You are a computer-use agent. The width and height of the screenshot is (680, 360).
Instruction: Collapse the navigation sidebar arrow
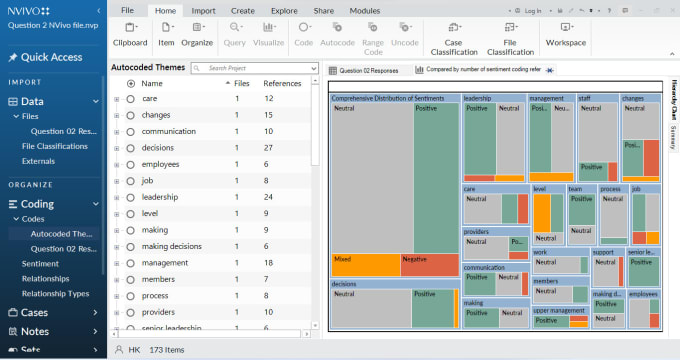point(98,11)
